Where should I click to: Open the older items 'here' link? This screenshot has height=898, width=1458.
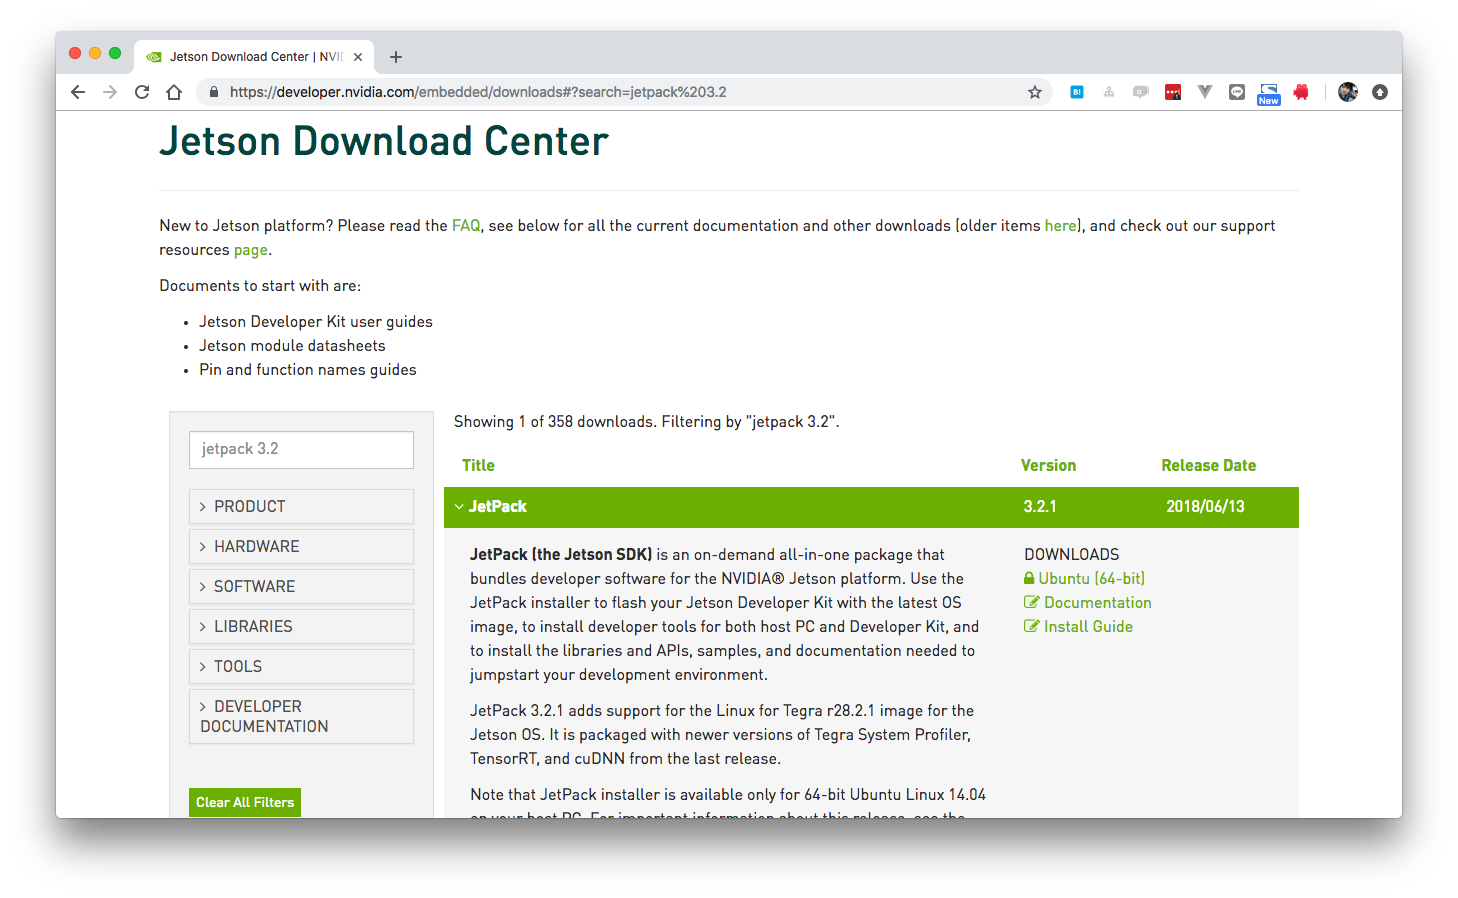tap(1061, 226)
